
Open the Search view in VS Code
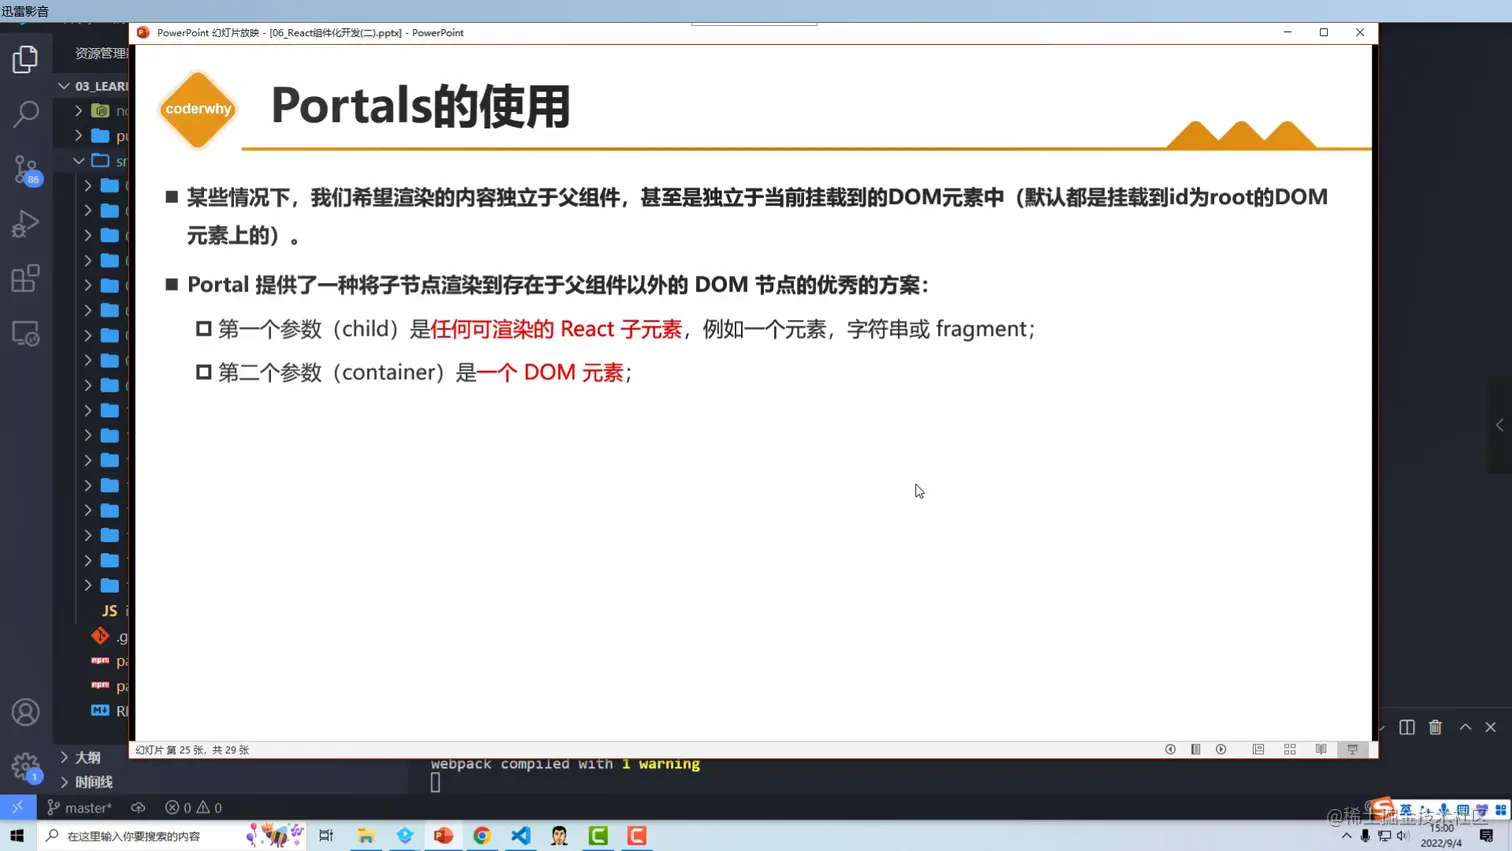[x=26, y=114]
